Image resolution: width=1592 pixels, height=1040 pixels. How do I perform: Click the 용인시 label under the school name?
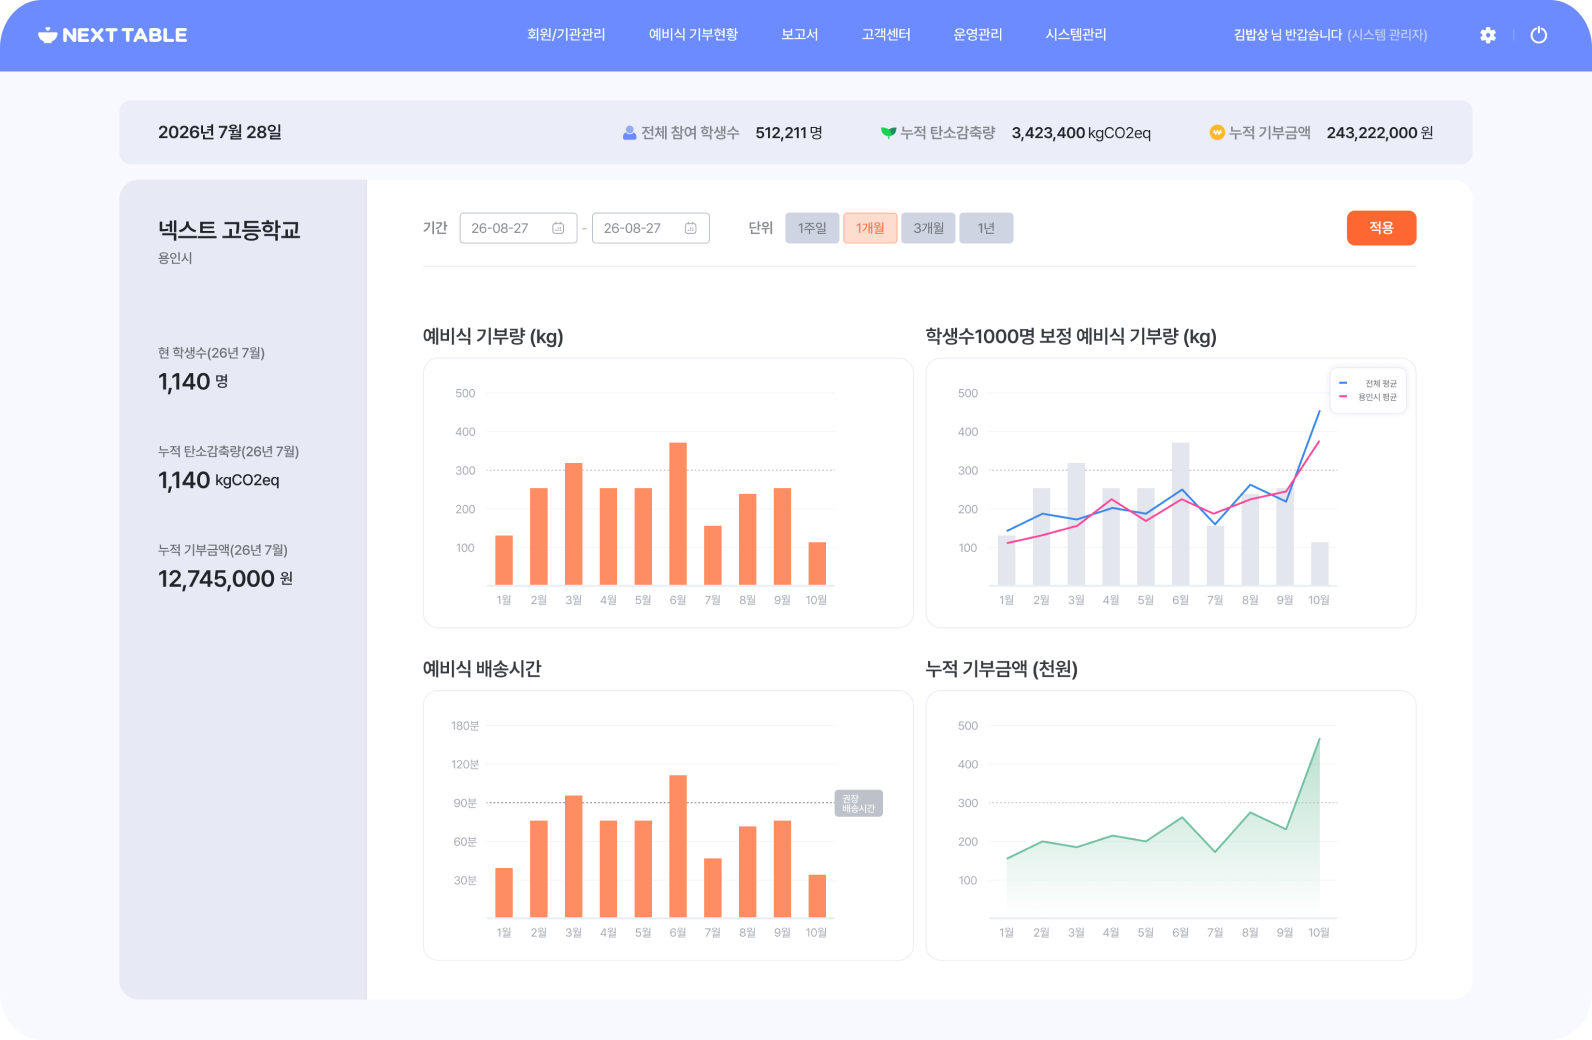click(175, 258)
